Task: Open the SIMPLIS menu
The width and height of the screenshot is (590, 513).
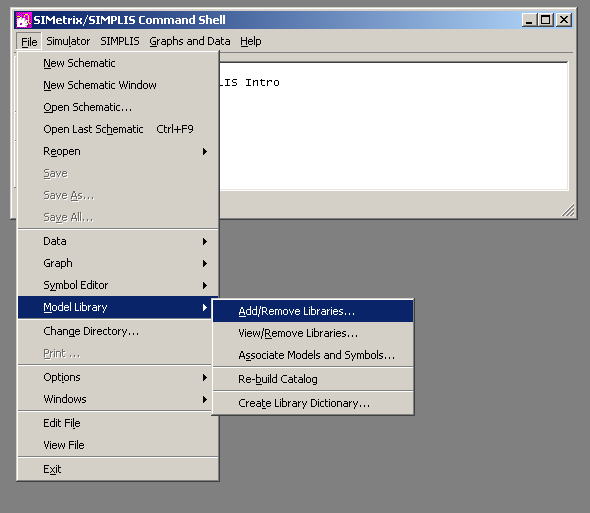Action: click(x=120, y=41)
